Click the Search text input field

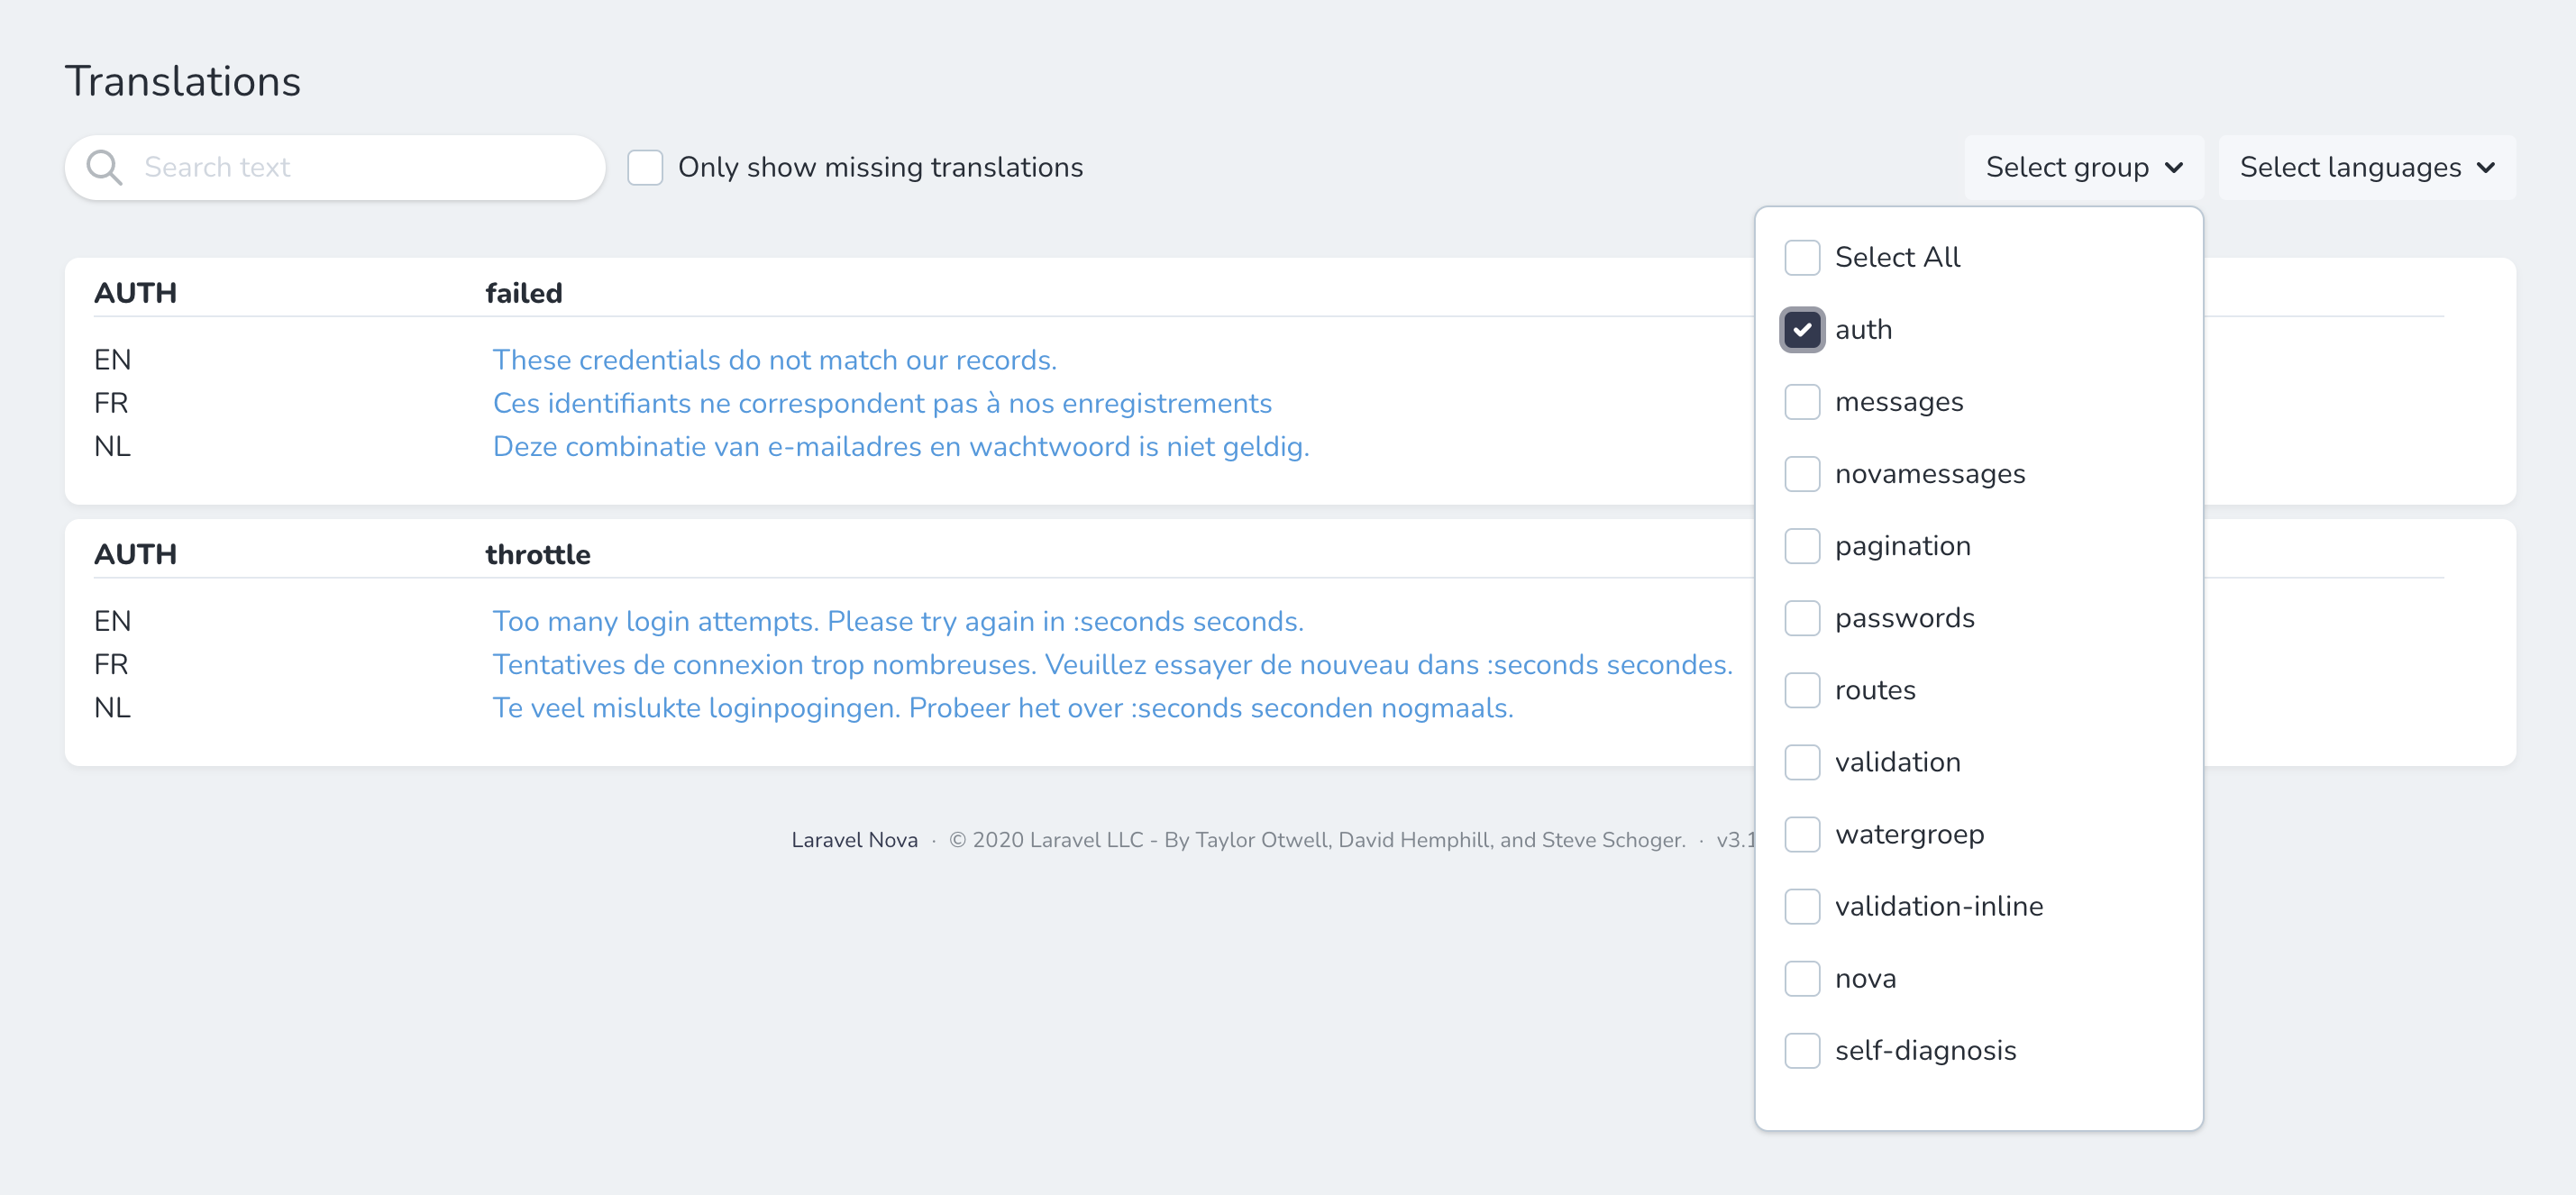pyautogui.click(x=360, y=167)
